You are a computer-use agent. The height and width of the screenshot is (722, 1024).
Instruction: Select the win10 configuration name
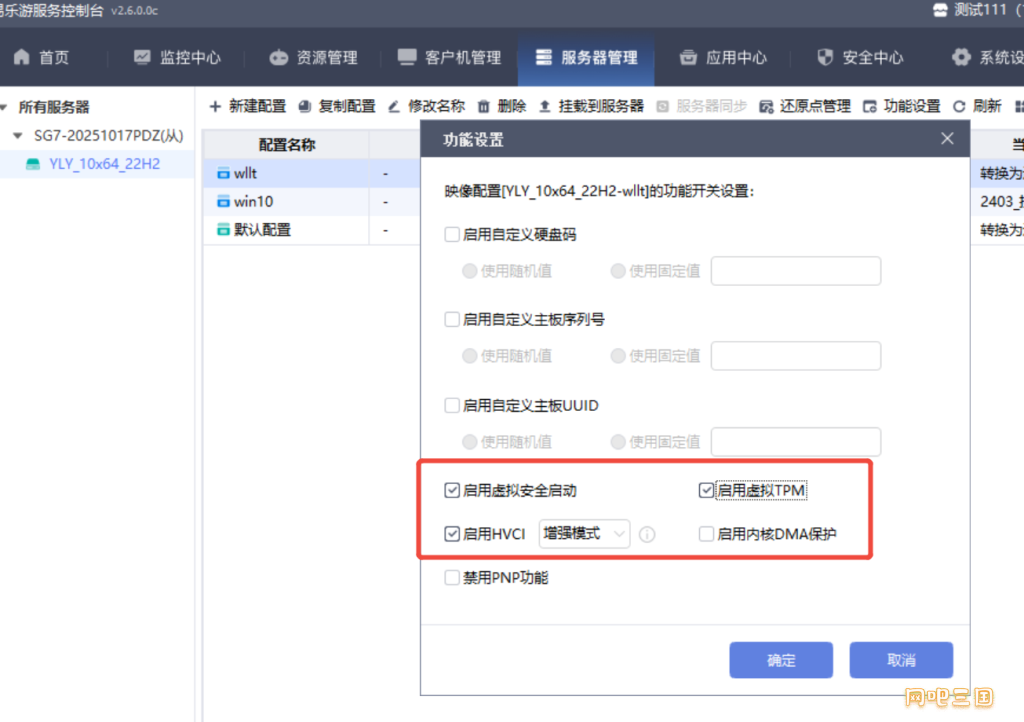[253, 201]
